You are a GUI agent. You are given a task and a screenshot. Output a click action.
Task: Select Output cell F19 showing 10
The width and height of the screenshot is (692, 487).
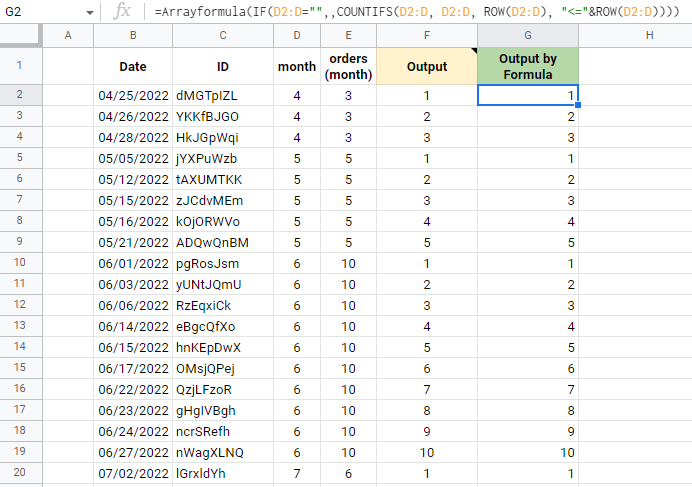[427, 452]
